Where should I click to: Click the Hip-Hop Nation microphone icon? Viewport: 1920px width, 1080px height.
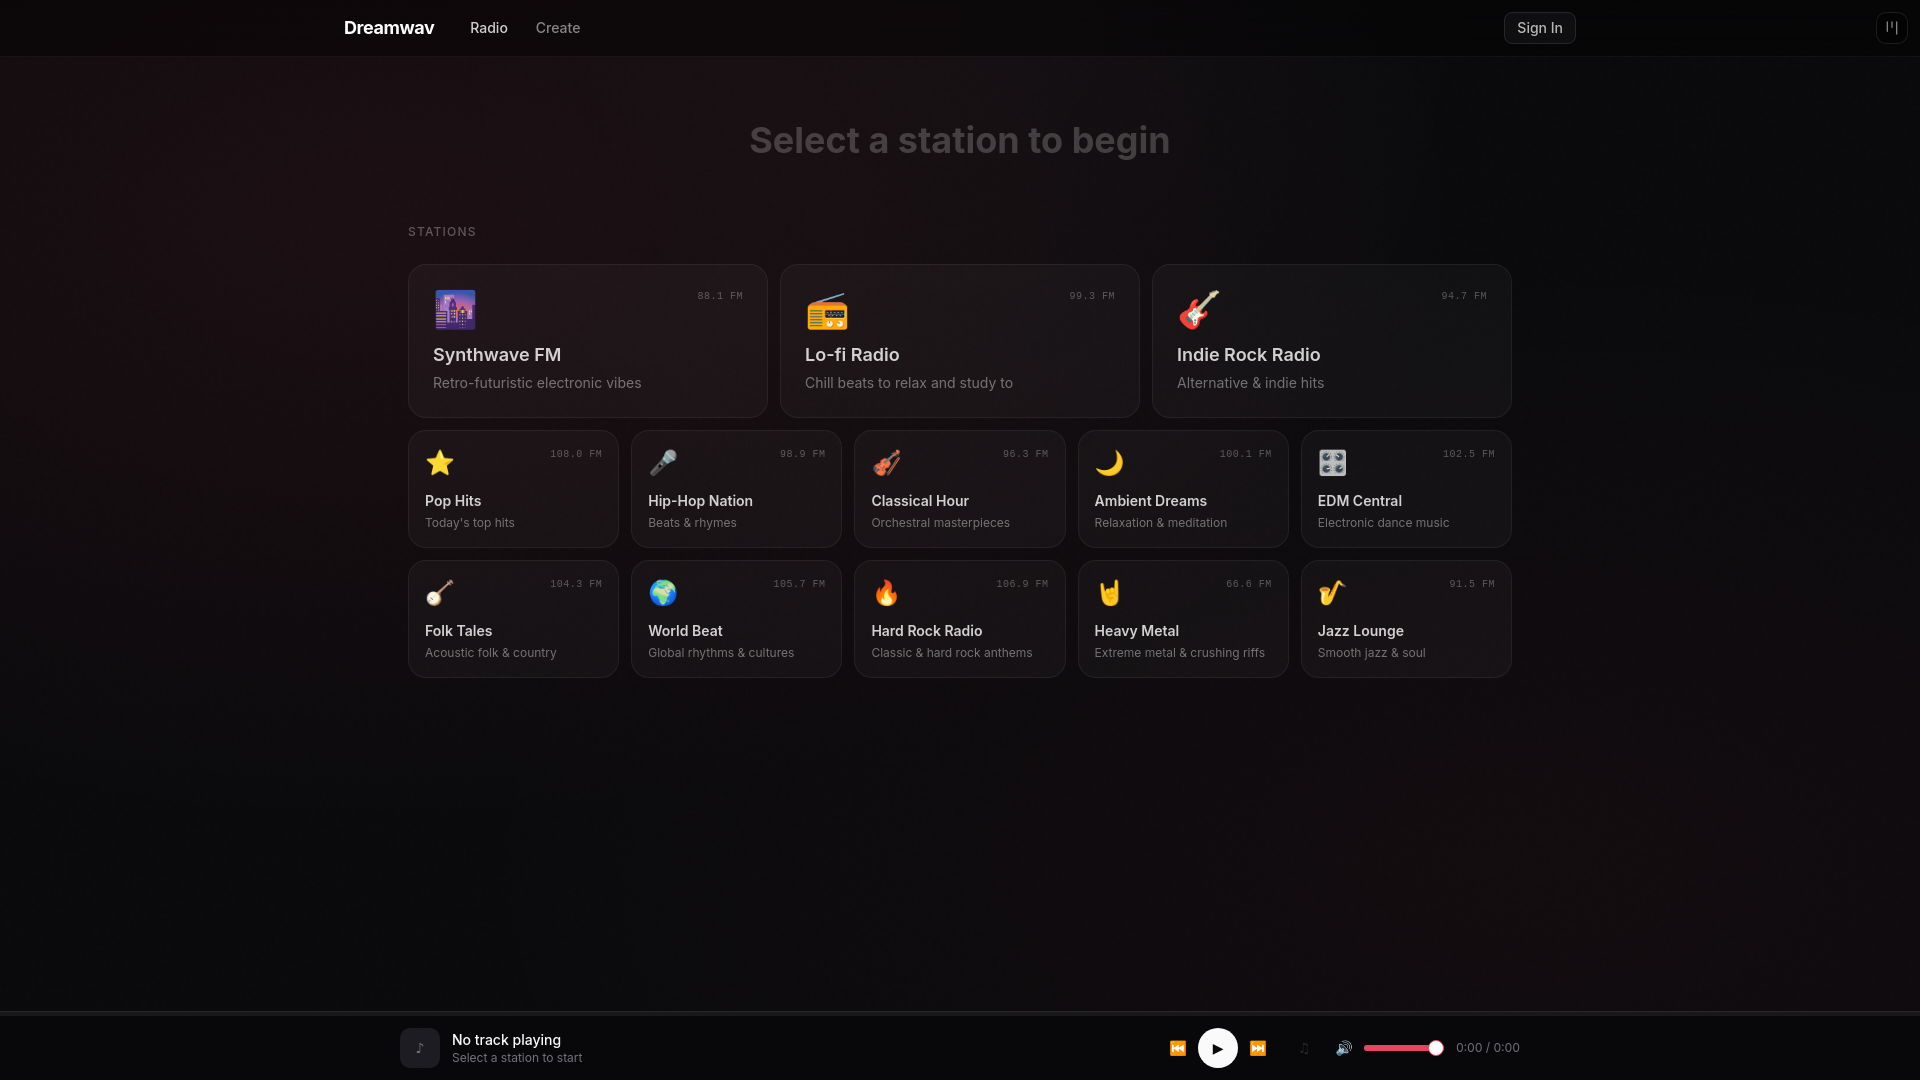tap(663, 463)
